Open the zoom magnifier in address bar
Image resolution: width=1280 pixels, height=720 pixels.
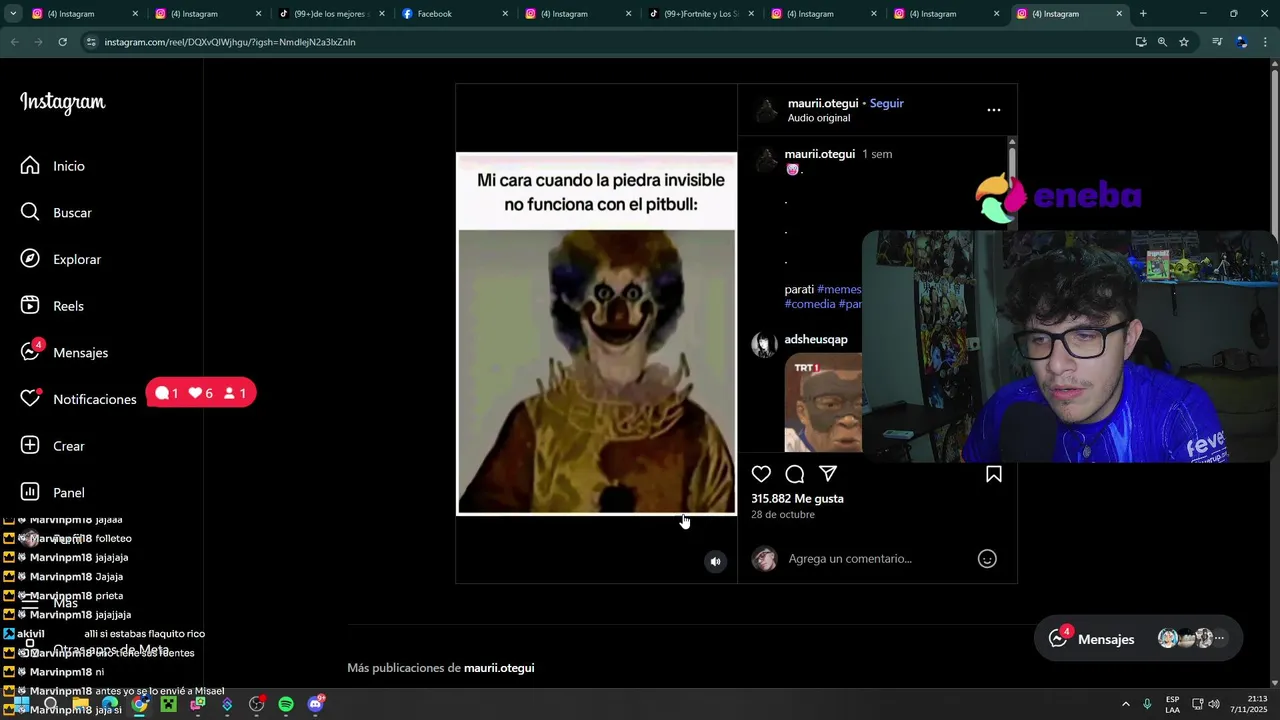click(1162, 42)
